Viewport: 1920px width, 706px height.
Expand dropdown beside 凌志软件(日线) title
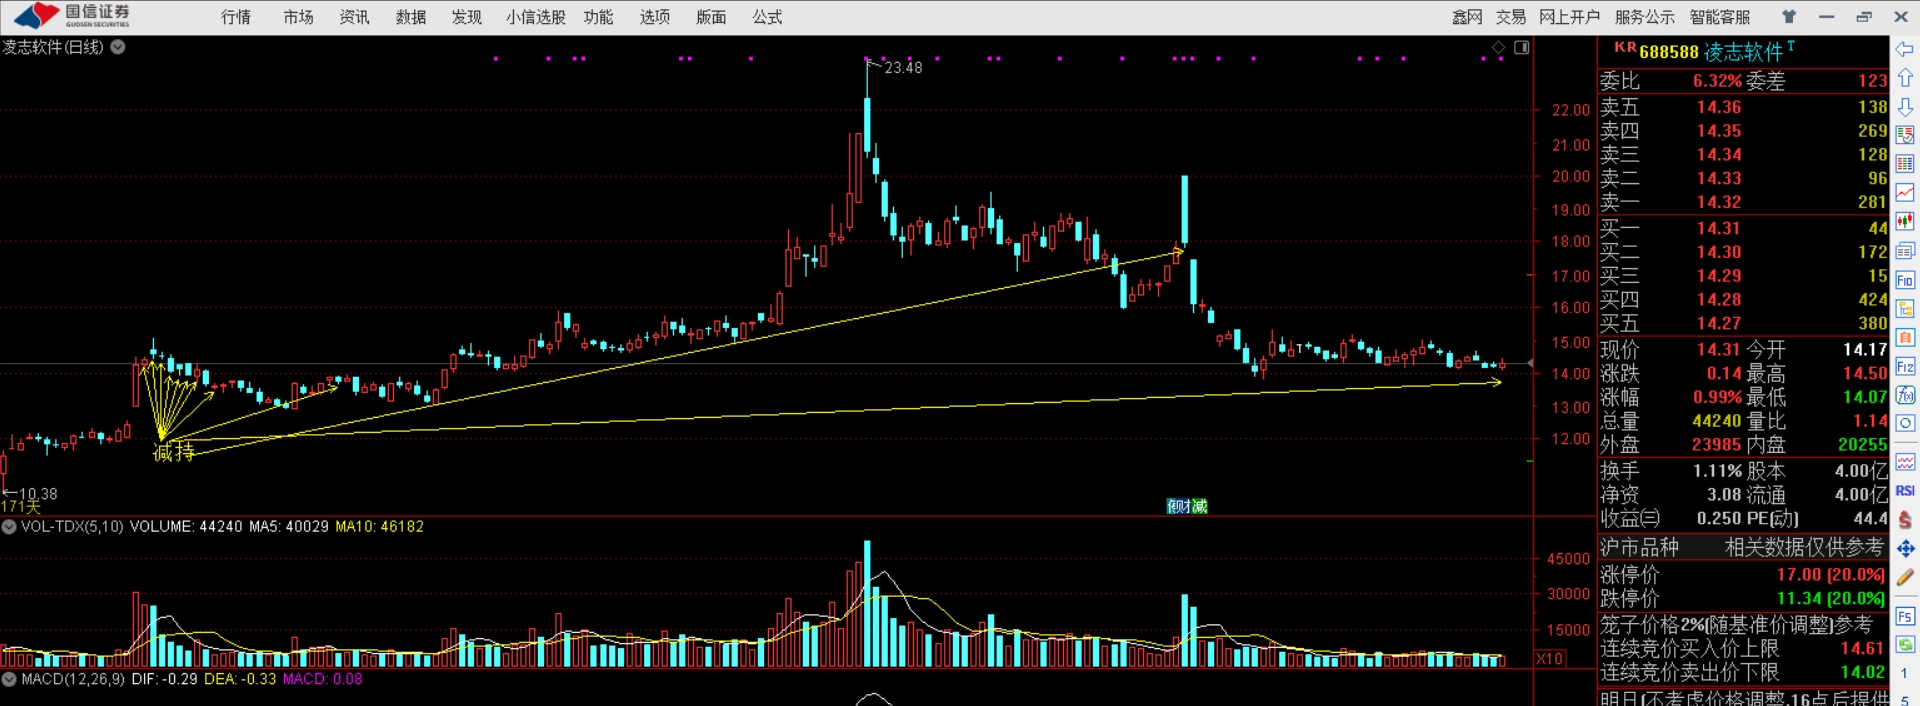pyautogui.click(x=118, y=47)
